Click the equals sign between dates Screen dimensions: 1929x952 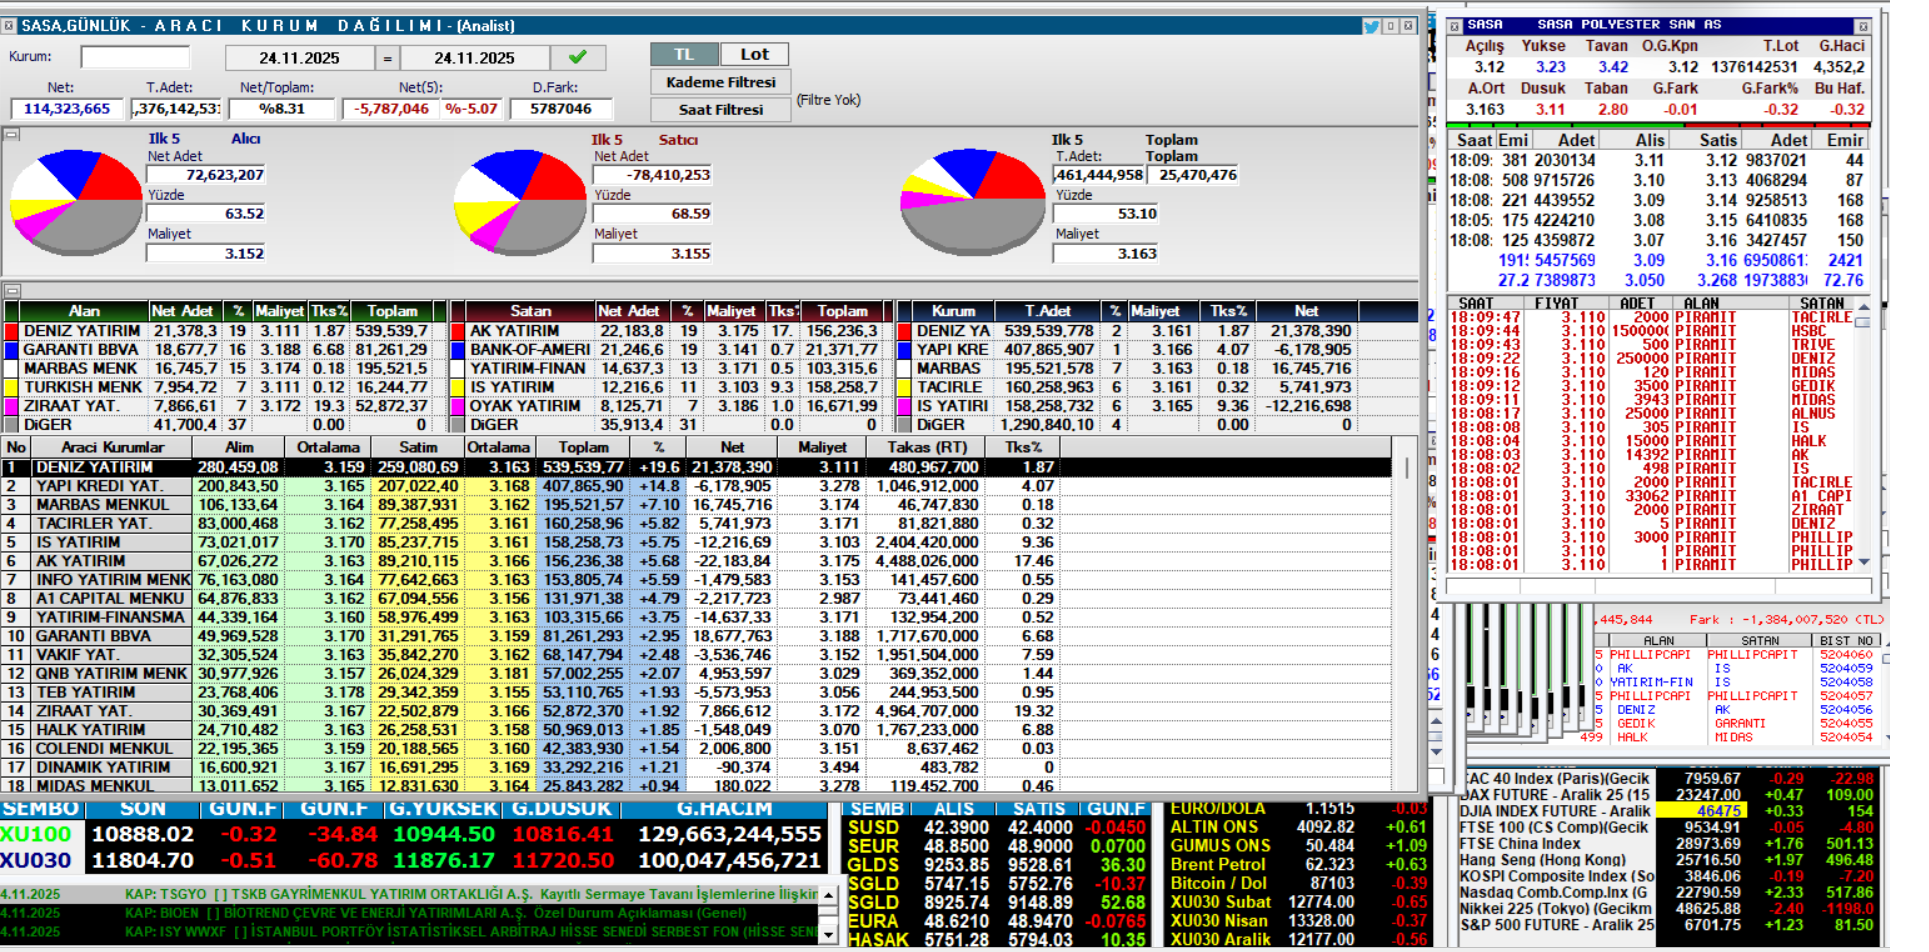(x=387, y=58)
